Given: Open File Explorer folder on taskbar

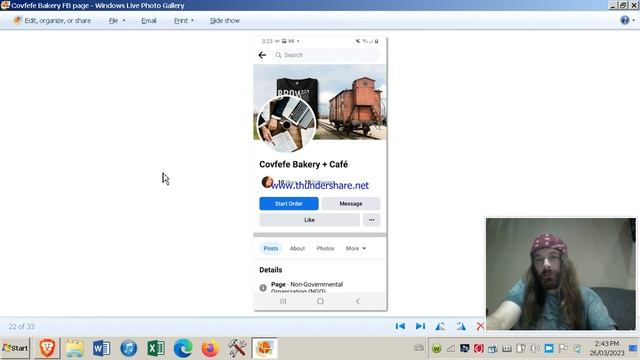Looking at the screenshot, I should coord(75,348).
